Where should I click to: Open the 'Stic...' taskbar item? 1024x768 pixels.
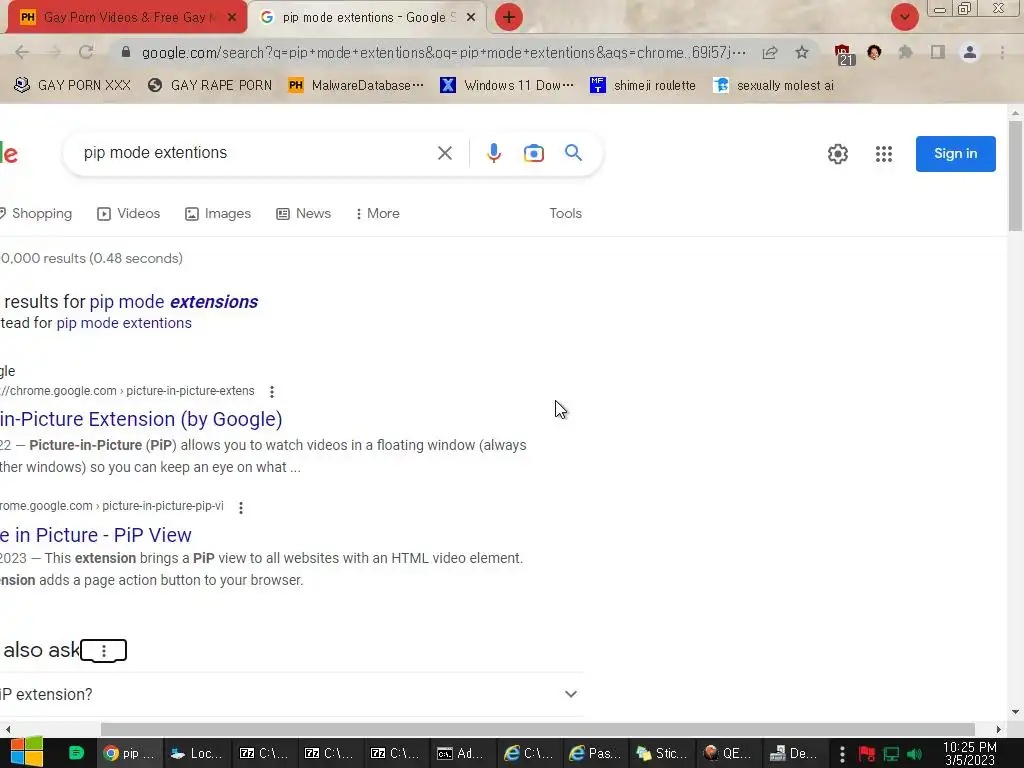coord(662,754)
